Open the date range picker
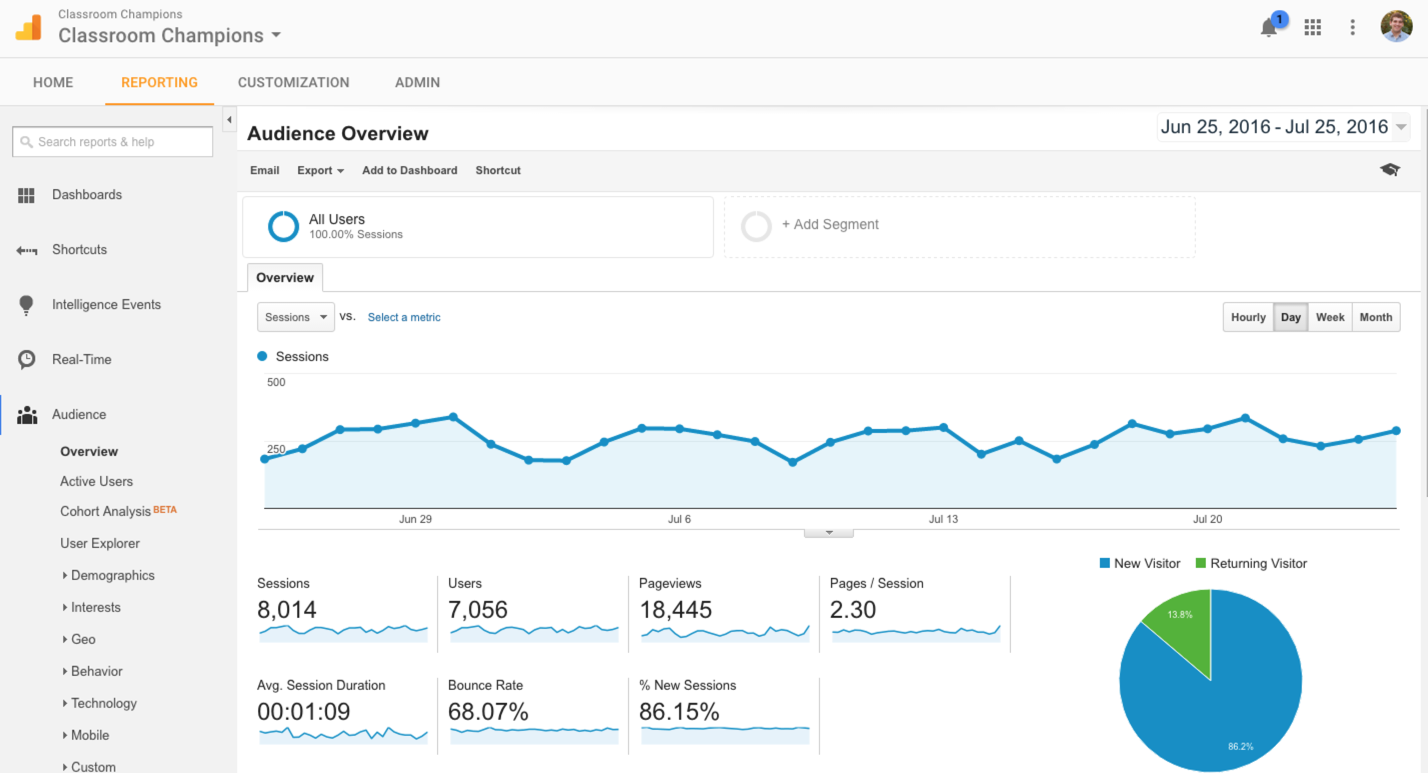The width and height of the screenshot is (1428, 773). point(1284,127)
